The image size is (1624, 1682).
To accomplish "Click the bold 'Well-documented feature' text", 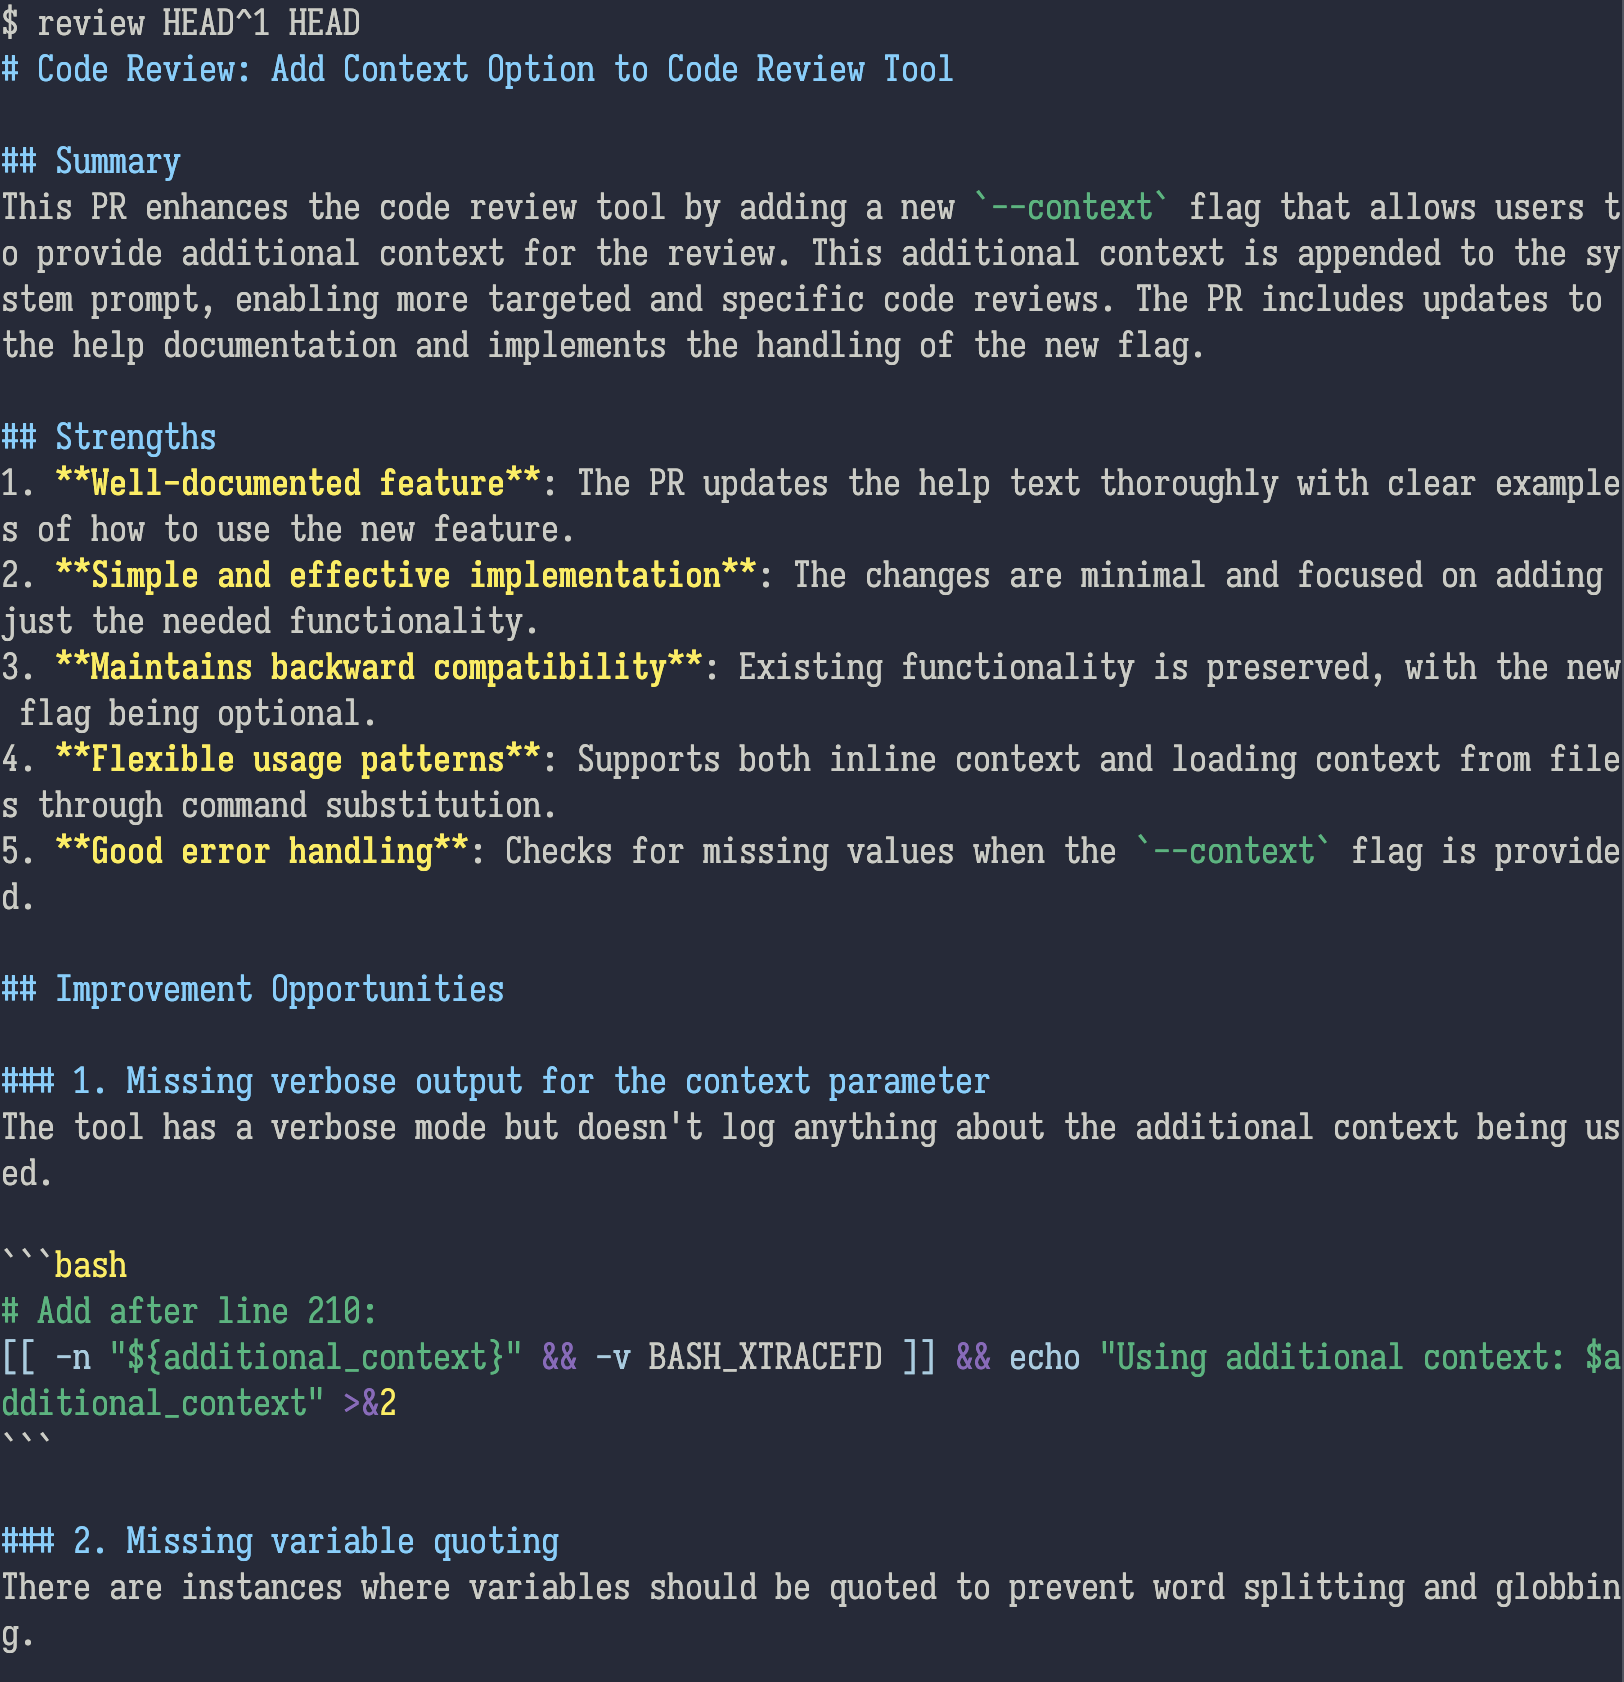I will 297,483.
